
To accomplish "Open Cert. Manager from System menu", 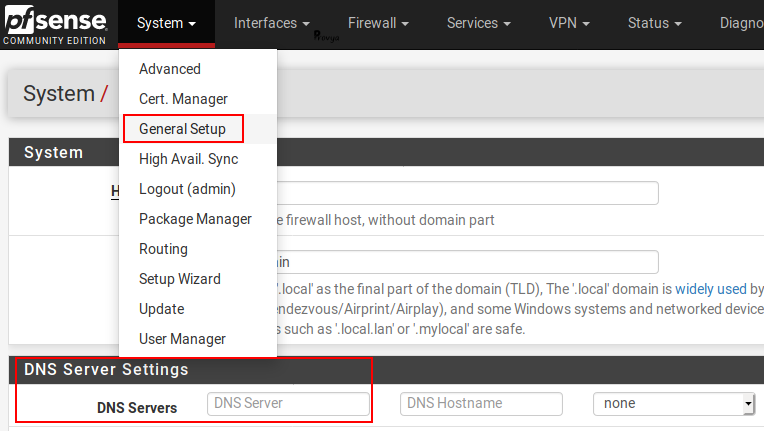I will (x=198, y=99).
